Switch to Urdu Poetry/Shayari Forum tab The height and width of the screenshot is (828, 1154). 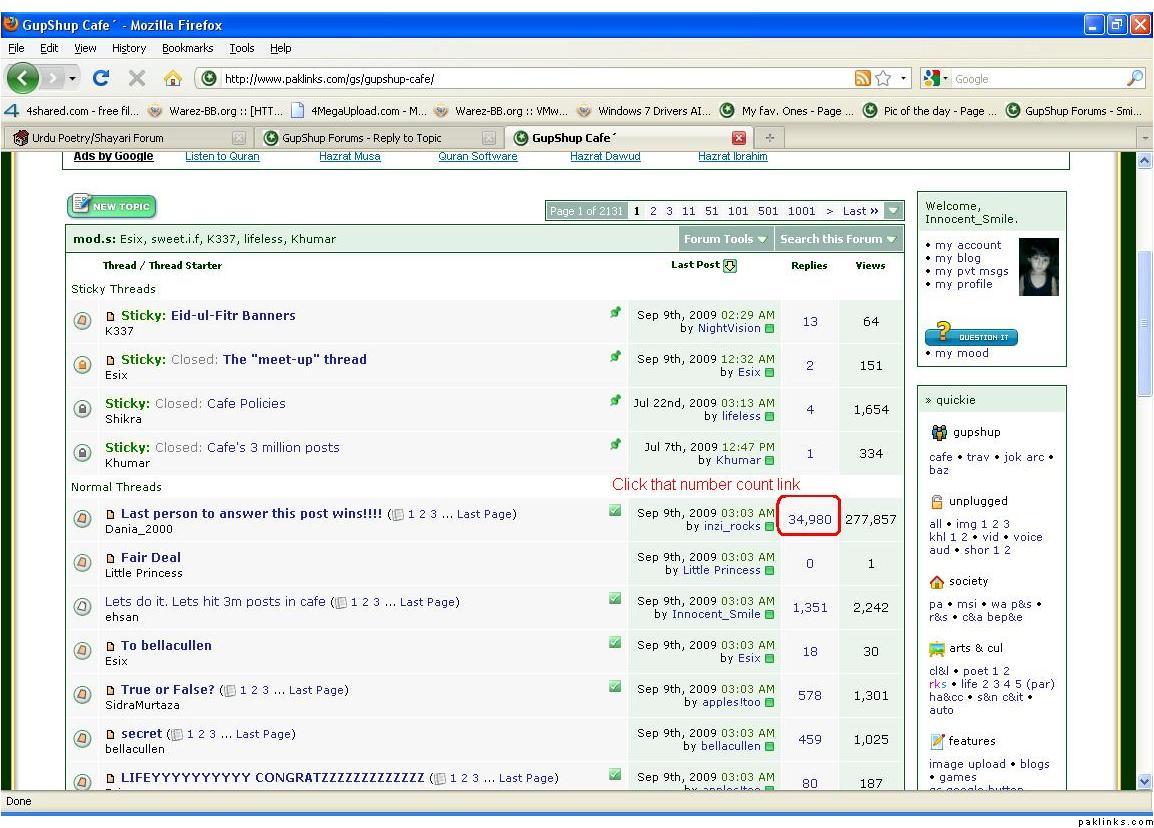(98, 138)
